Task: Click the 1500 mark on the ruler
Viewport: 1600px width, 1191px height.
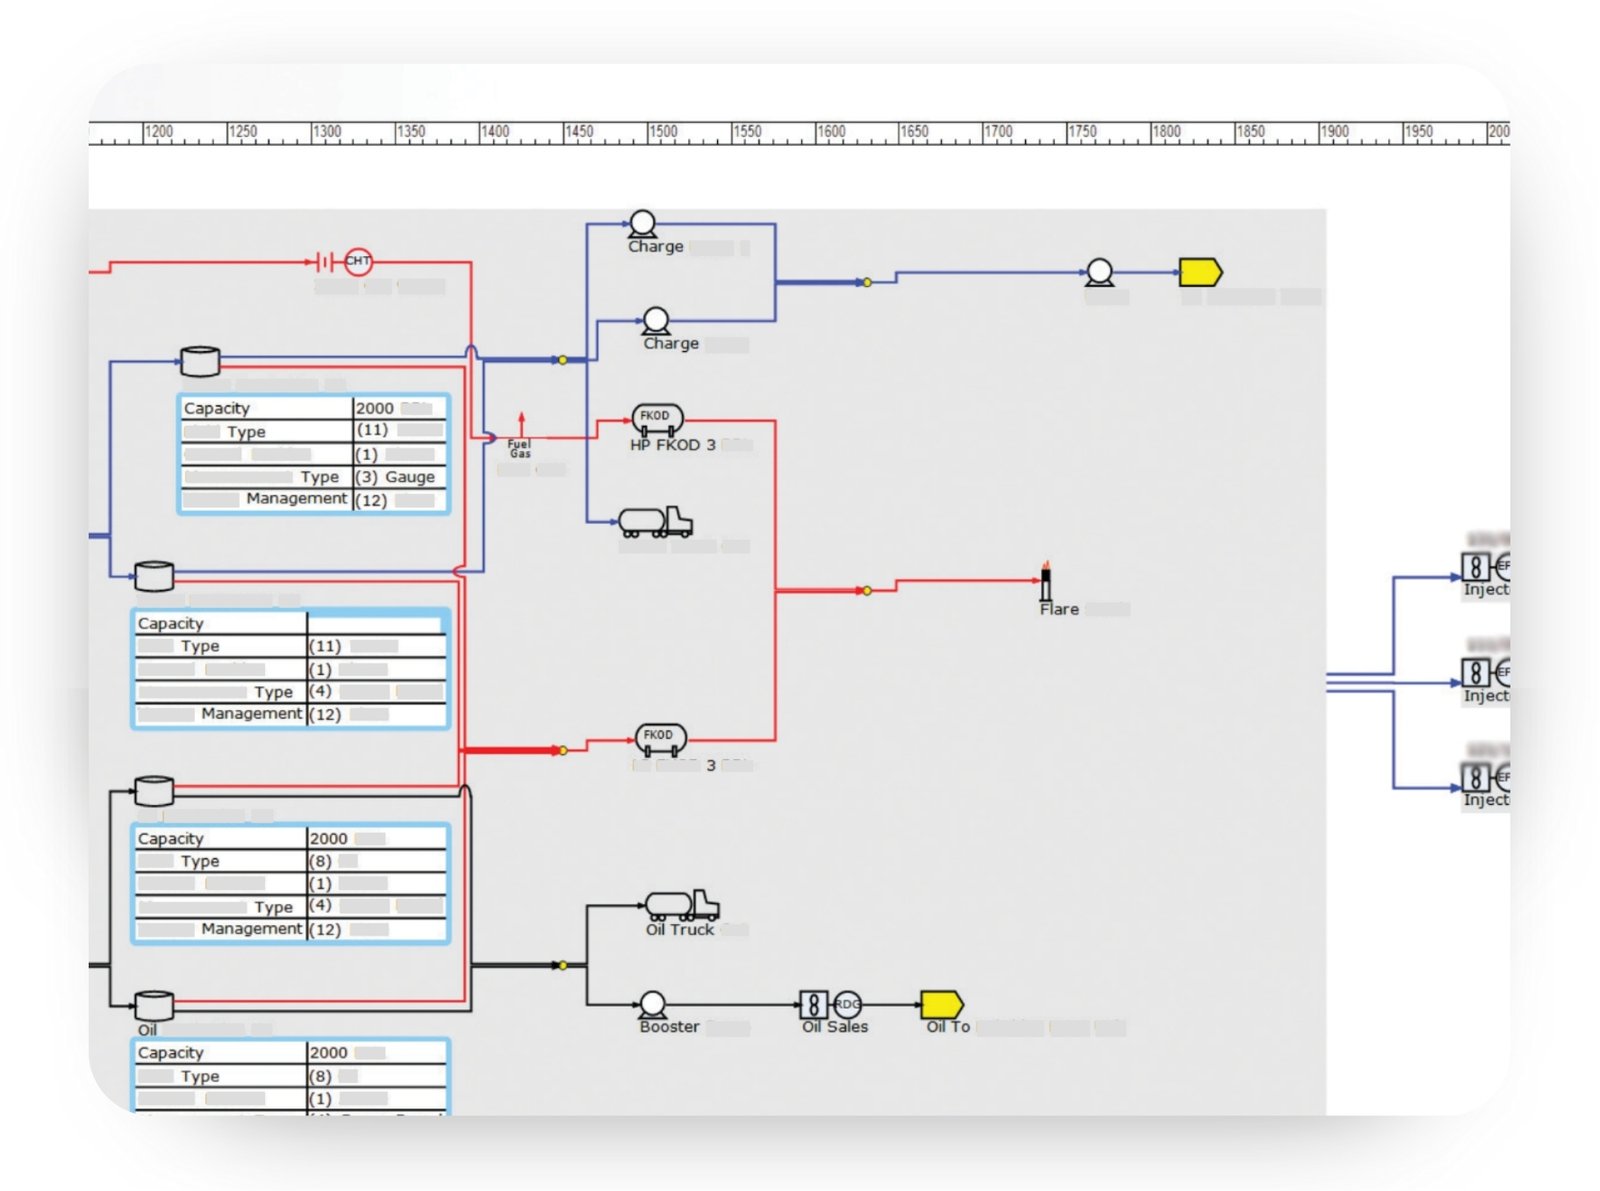Action: pyautogui.click(x=662, y=132)
